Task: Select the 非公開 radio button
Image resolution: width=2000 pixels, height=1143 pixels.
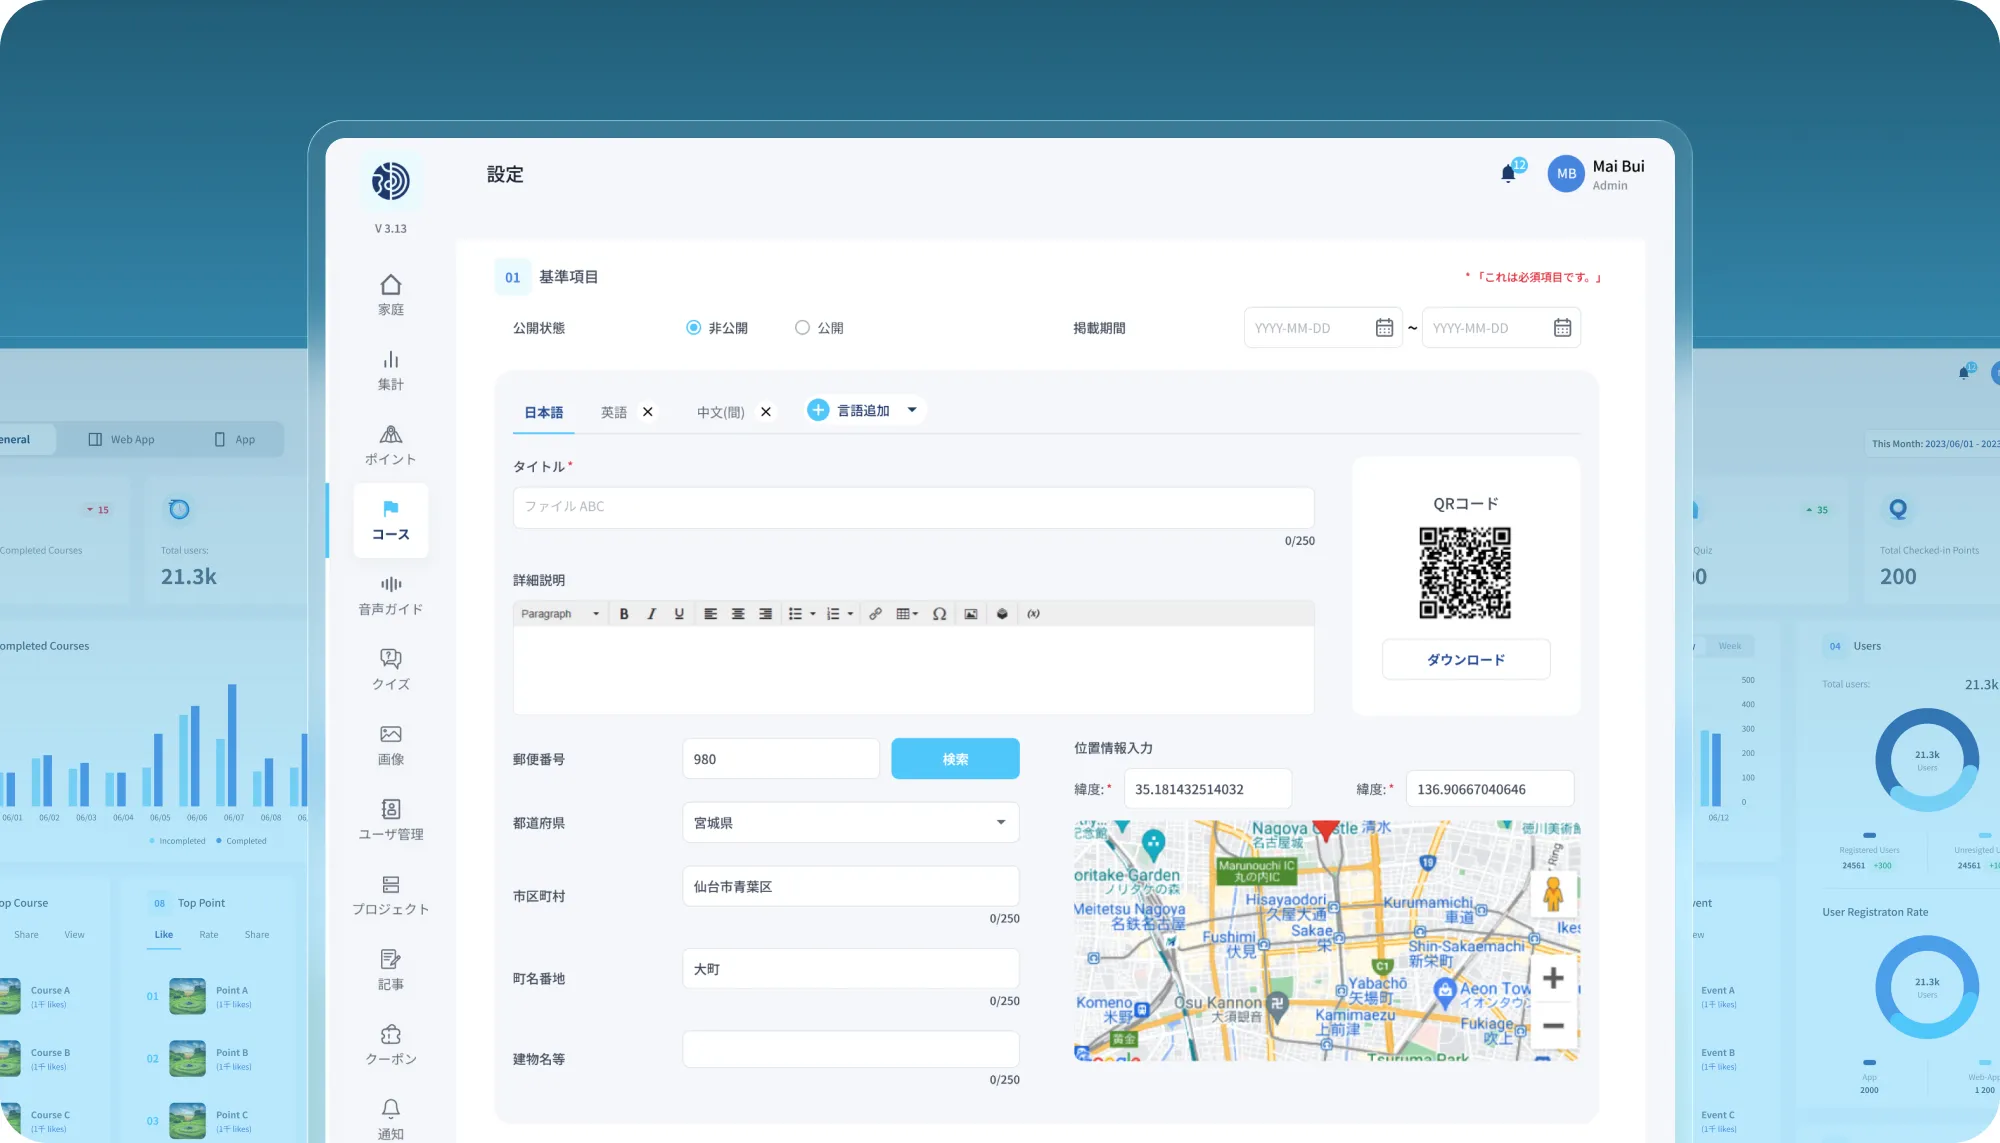Action: (x=693, y=328)
